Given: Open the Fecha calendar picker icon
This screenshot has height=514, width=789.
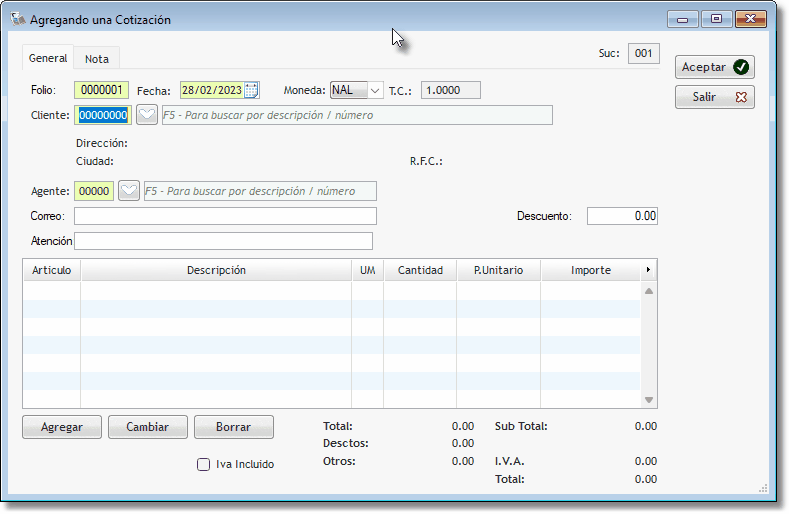Looking at the screenshot, I should click(251, 90).
